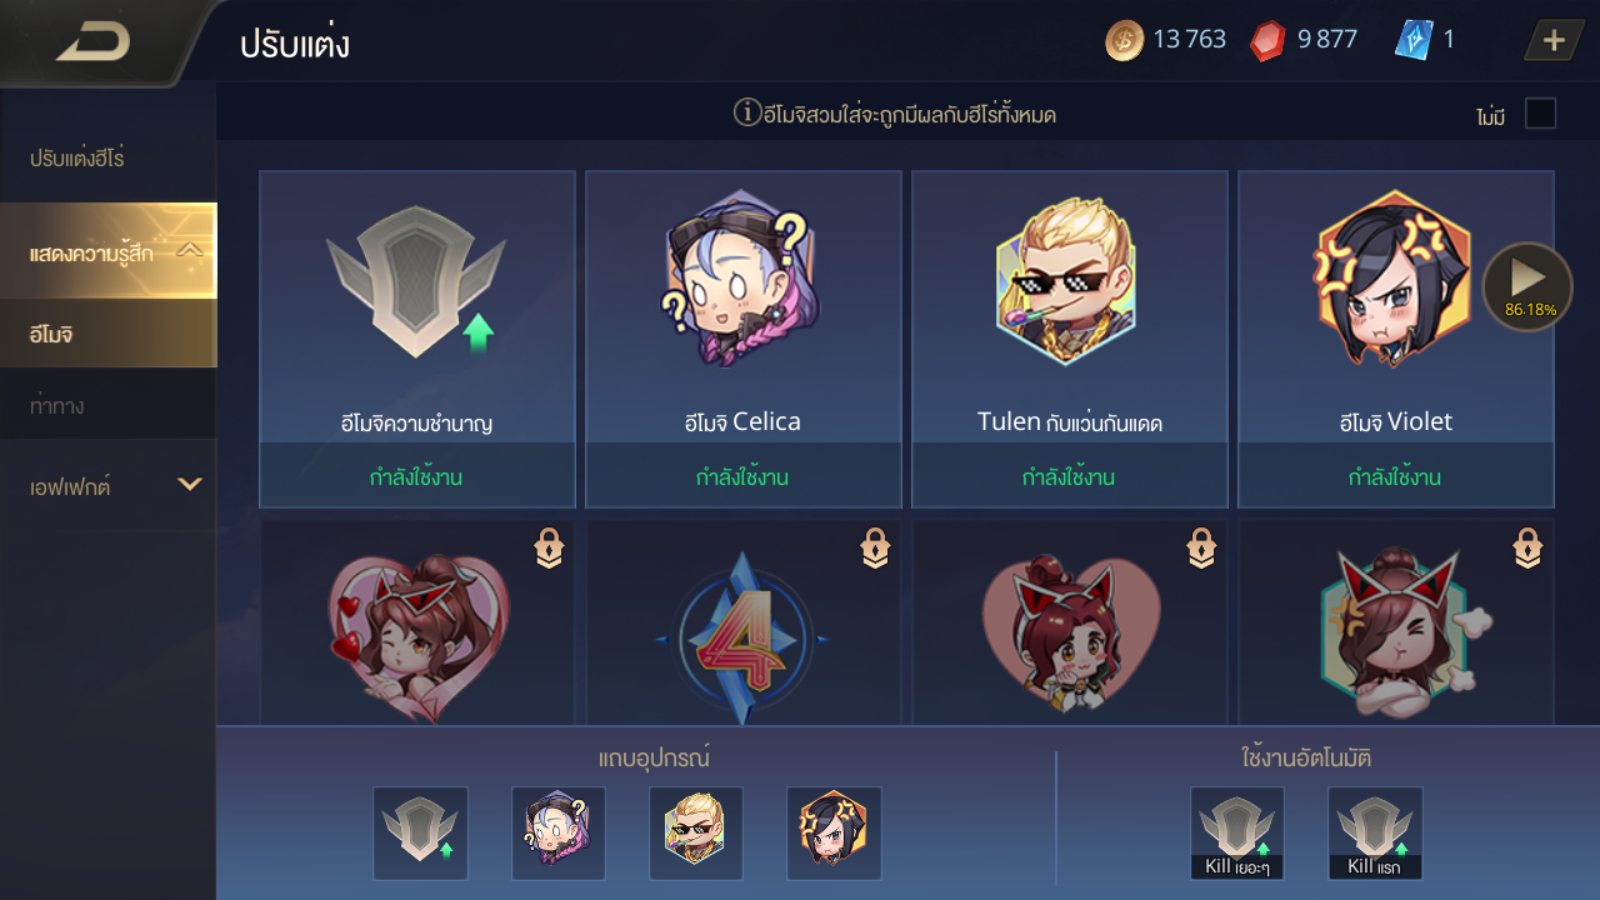The image size is (1600, 900).
Task: Go back using the return arrow icon
Action: (93, 42)
